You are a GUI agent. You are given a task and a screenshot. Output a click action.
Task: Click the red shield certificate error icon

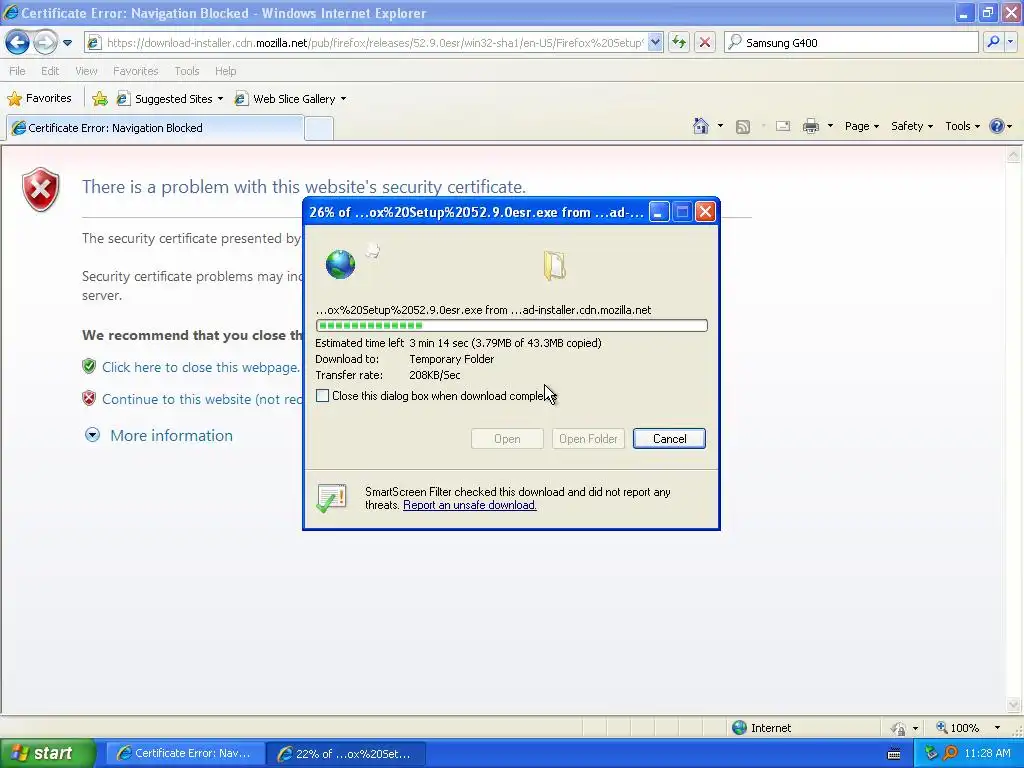point(40,190)
